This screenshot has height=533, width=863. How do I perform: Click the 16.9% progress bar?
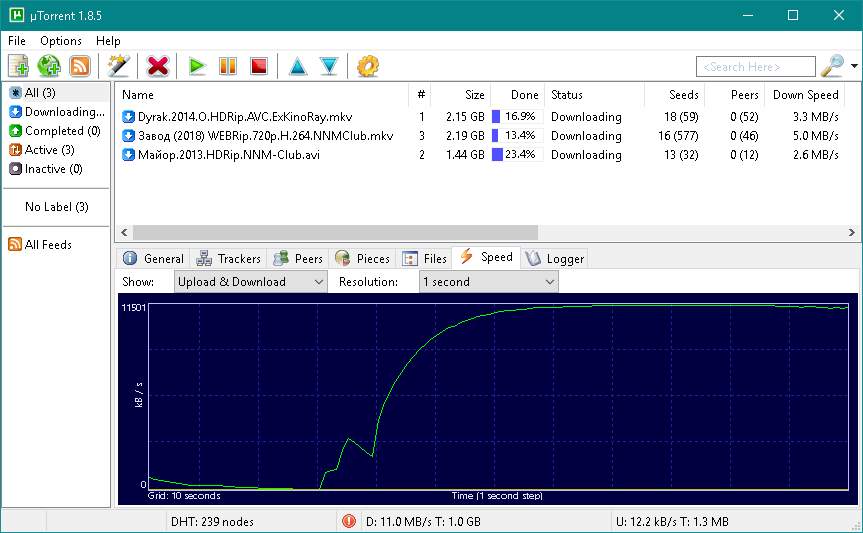[x=517, y=117]
